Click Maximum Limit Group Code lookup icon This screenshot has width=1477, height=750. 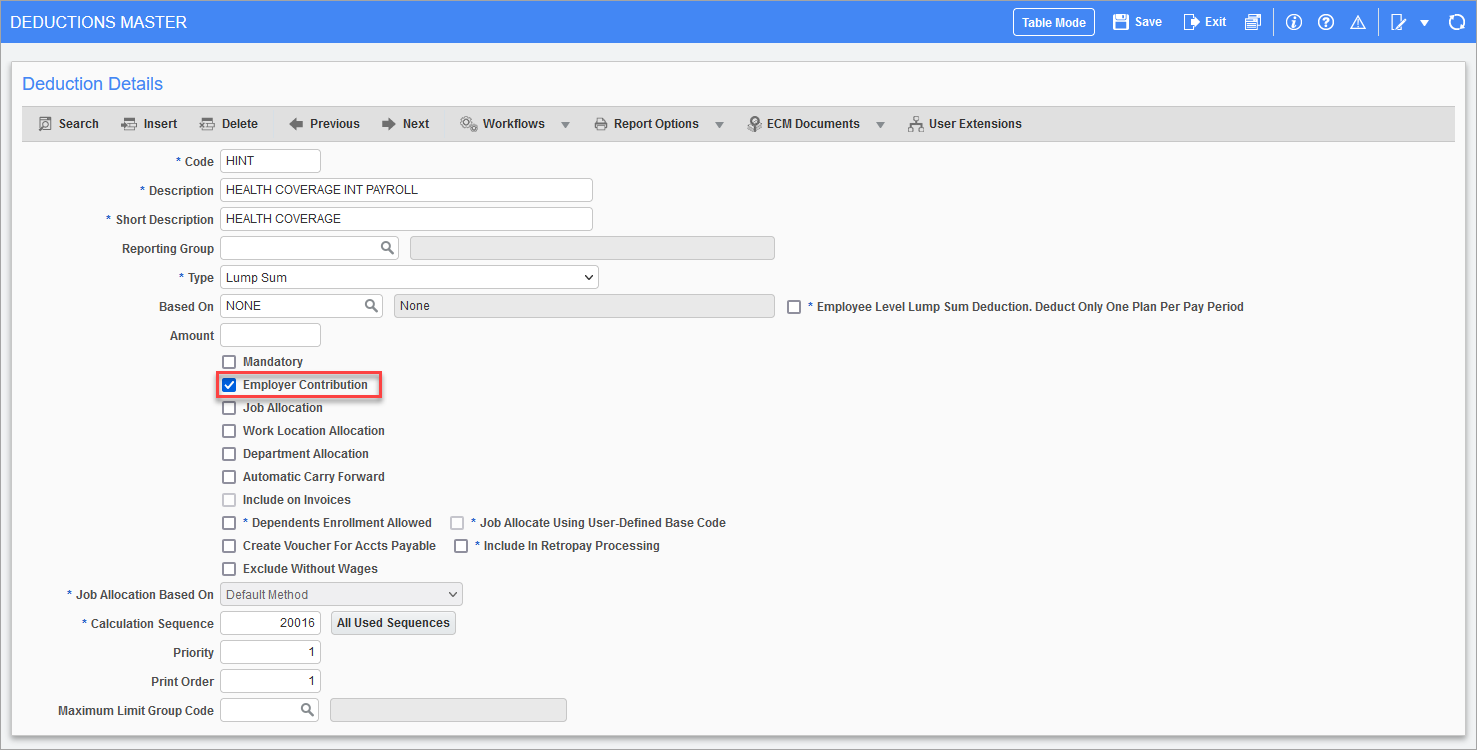point(307,710)
